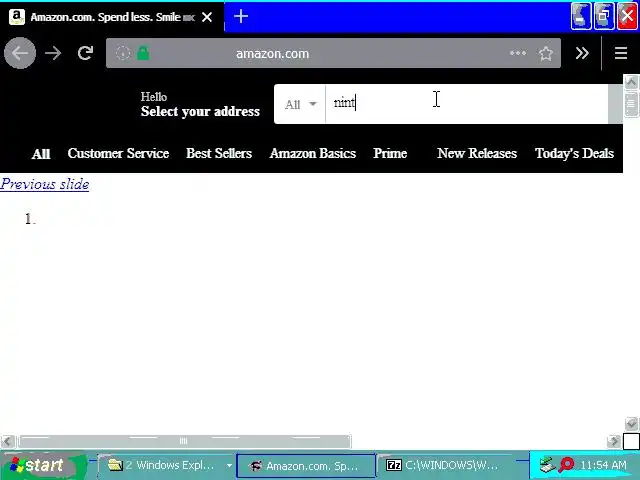Open New Releases page

477,153
